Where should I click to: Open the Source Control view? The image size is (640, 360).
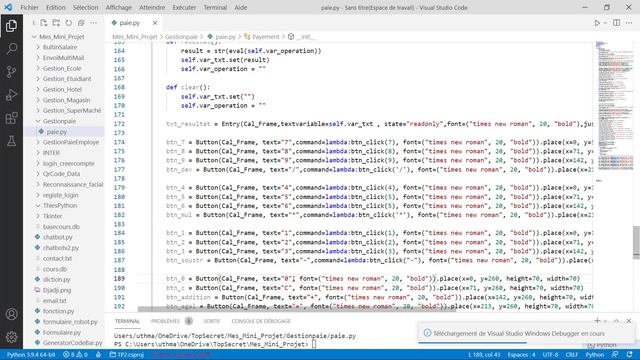click(11, 72)
